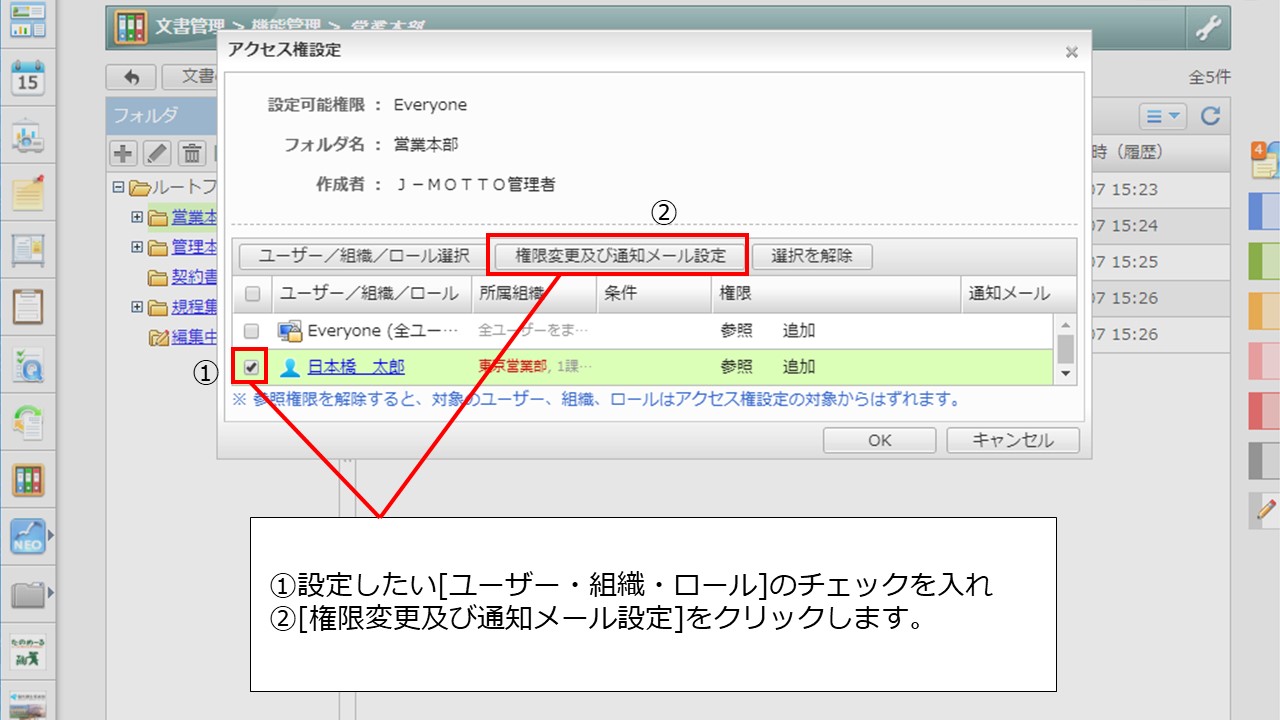Click the refresh icon above the list
Viewport: 1280px width, 720px height.
(x=1210, y=117)
